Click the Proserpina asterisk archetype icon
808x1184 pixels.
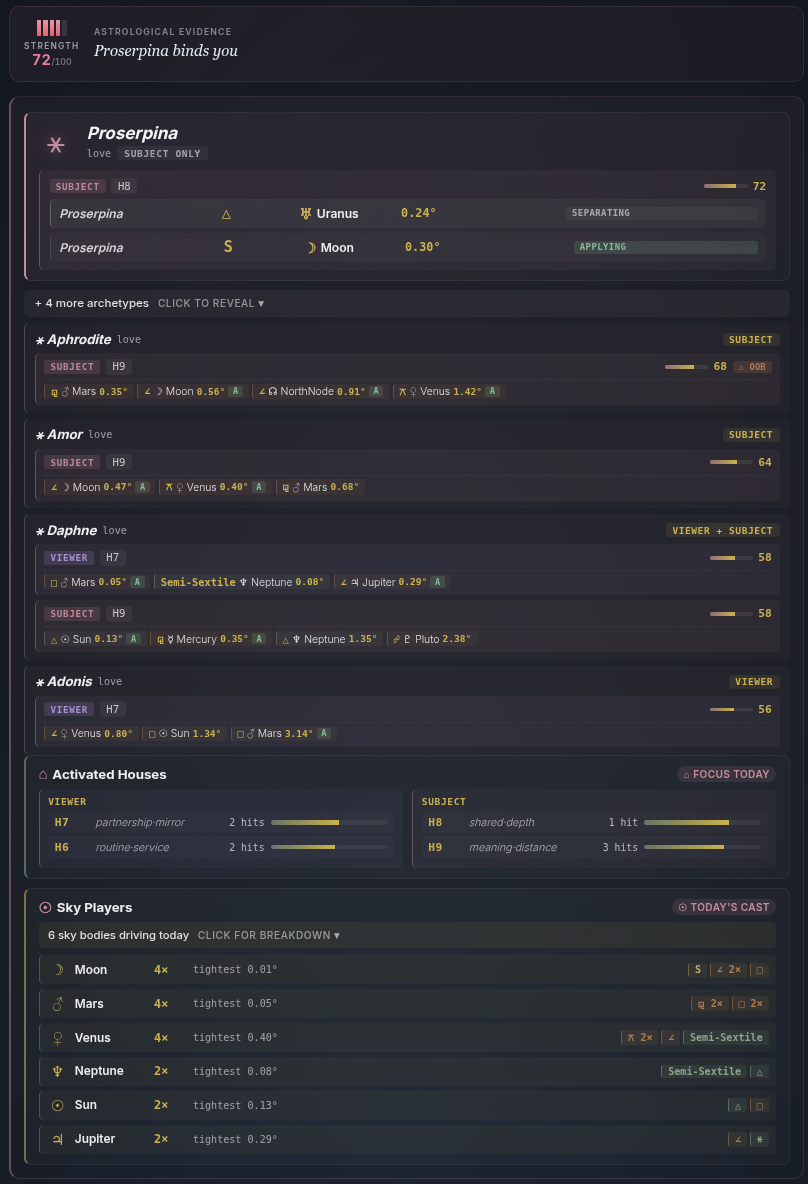click(56, 144)
